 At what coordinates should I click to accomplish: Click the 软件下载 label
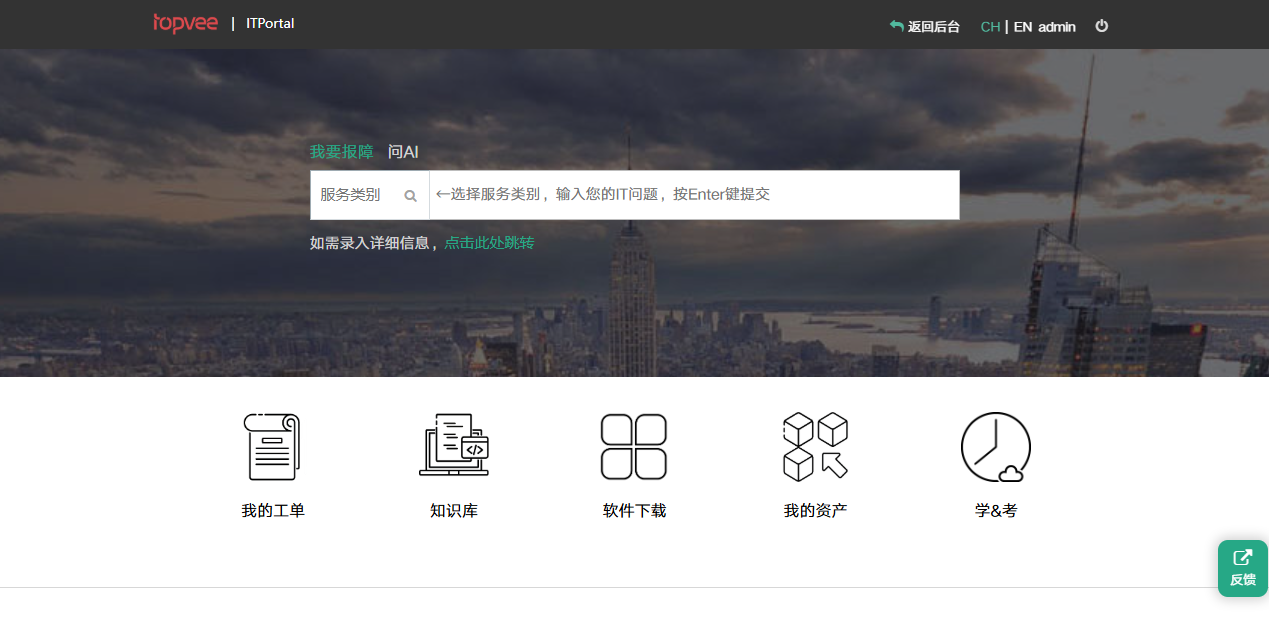(x=634, y=511)
